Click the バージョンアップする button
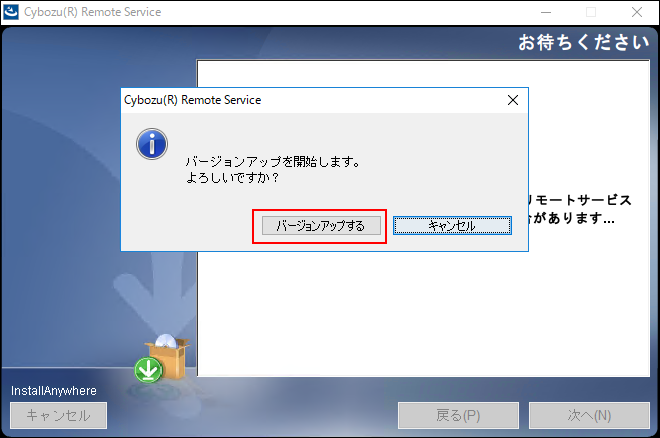 point(321,226)
